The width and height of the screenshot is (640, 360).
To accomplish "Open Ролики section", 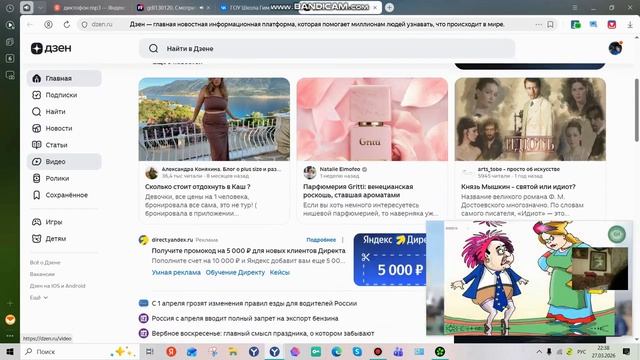I will (64, 178).
